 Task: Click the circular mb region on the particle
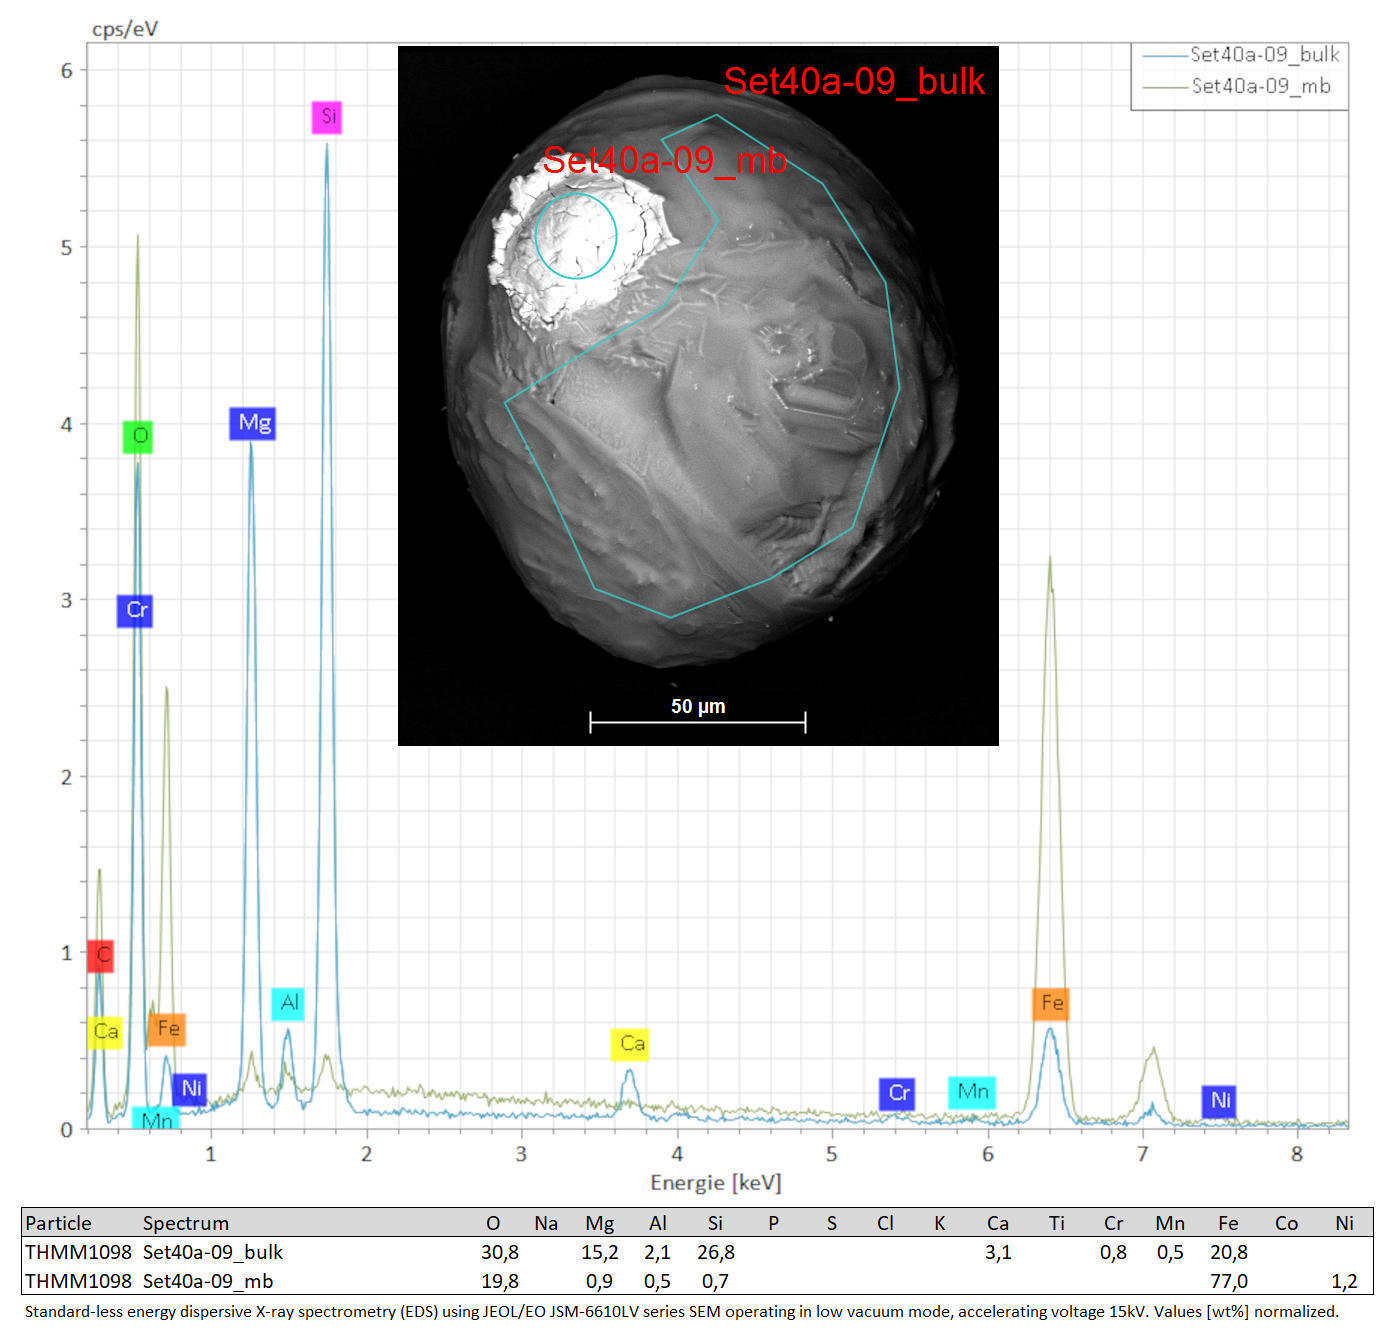pyautogui.click(x=576, y=236)
